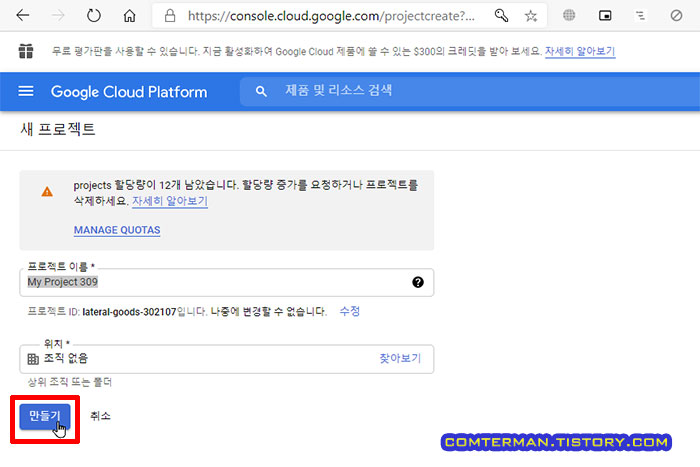Click 찾아보기 to browse locations

(x=400, y=358)
